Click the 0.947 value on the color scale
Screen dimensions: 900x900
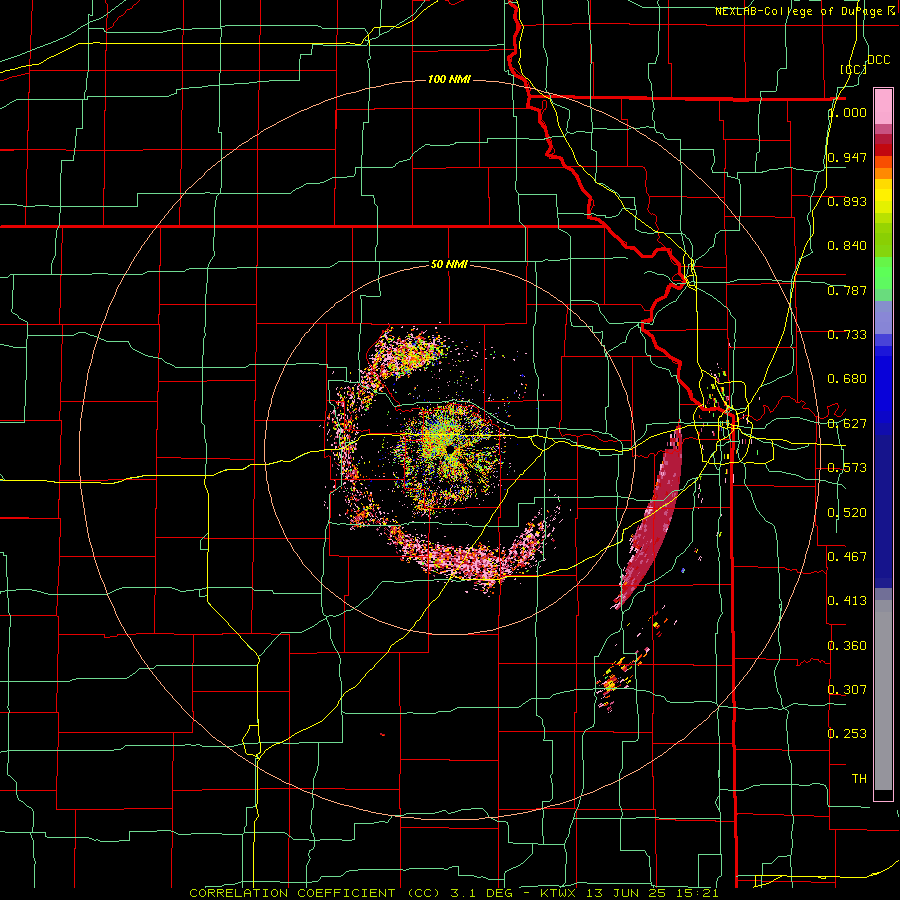click(847, 157)
